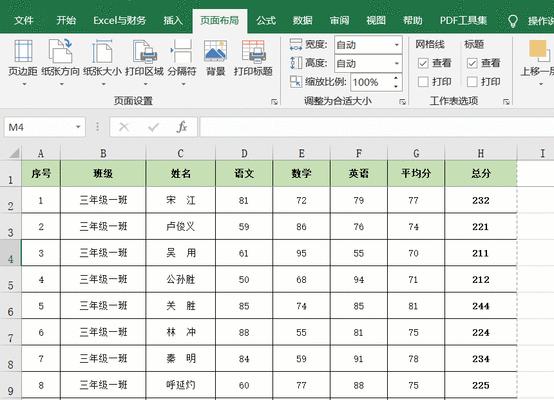Click the 缩放比例 scale icon

[296, 82]
